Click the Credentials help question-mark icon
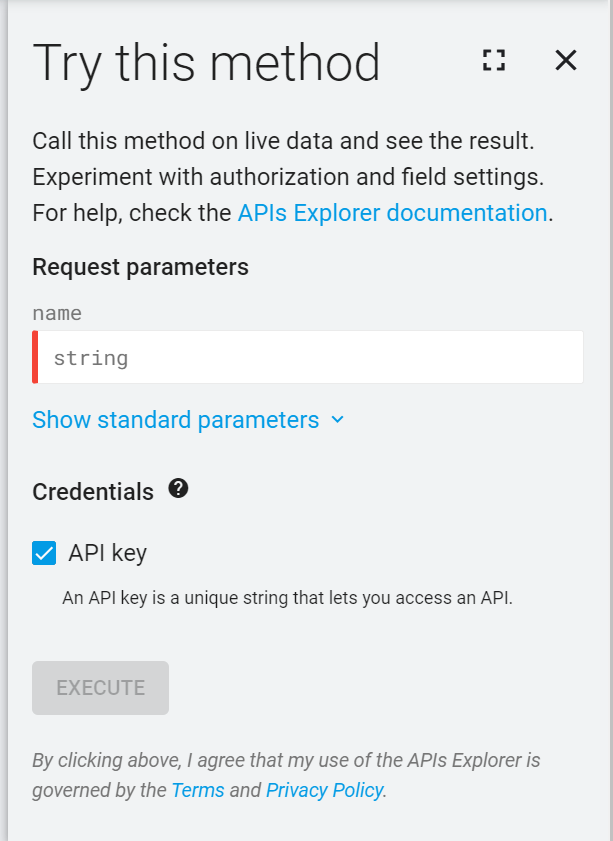This screenshot has width=613, height=841. pos(178,489)
